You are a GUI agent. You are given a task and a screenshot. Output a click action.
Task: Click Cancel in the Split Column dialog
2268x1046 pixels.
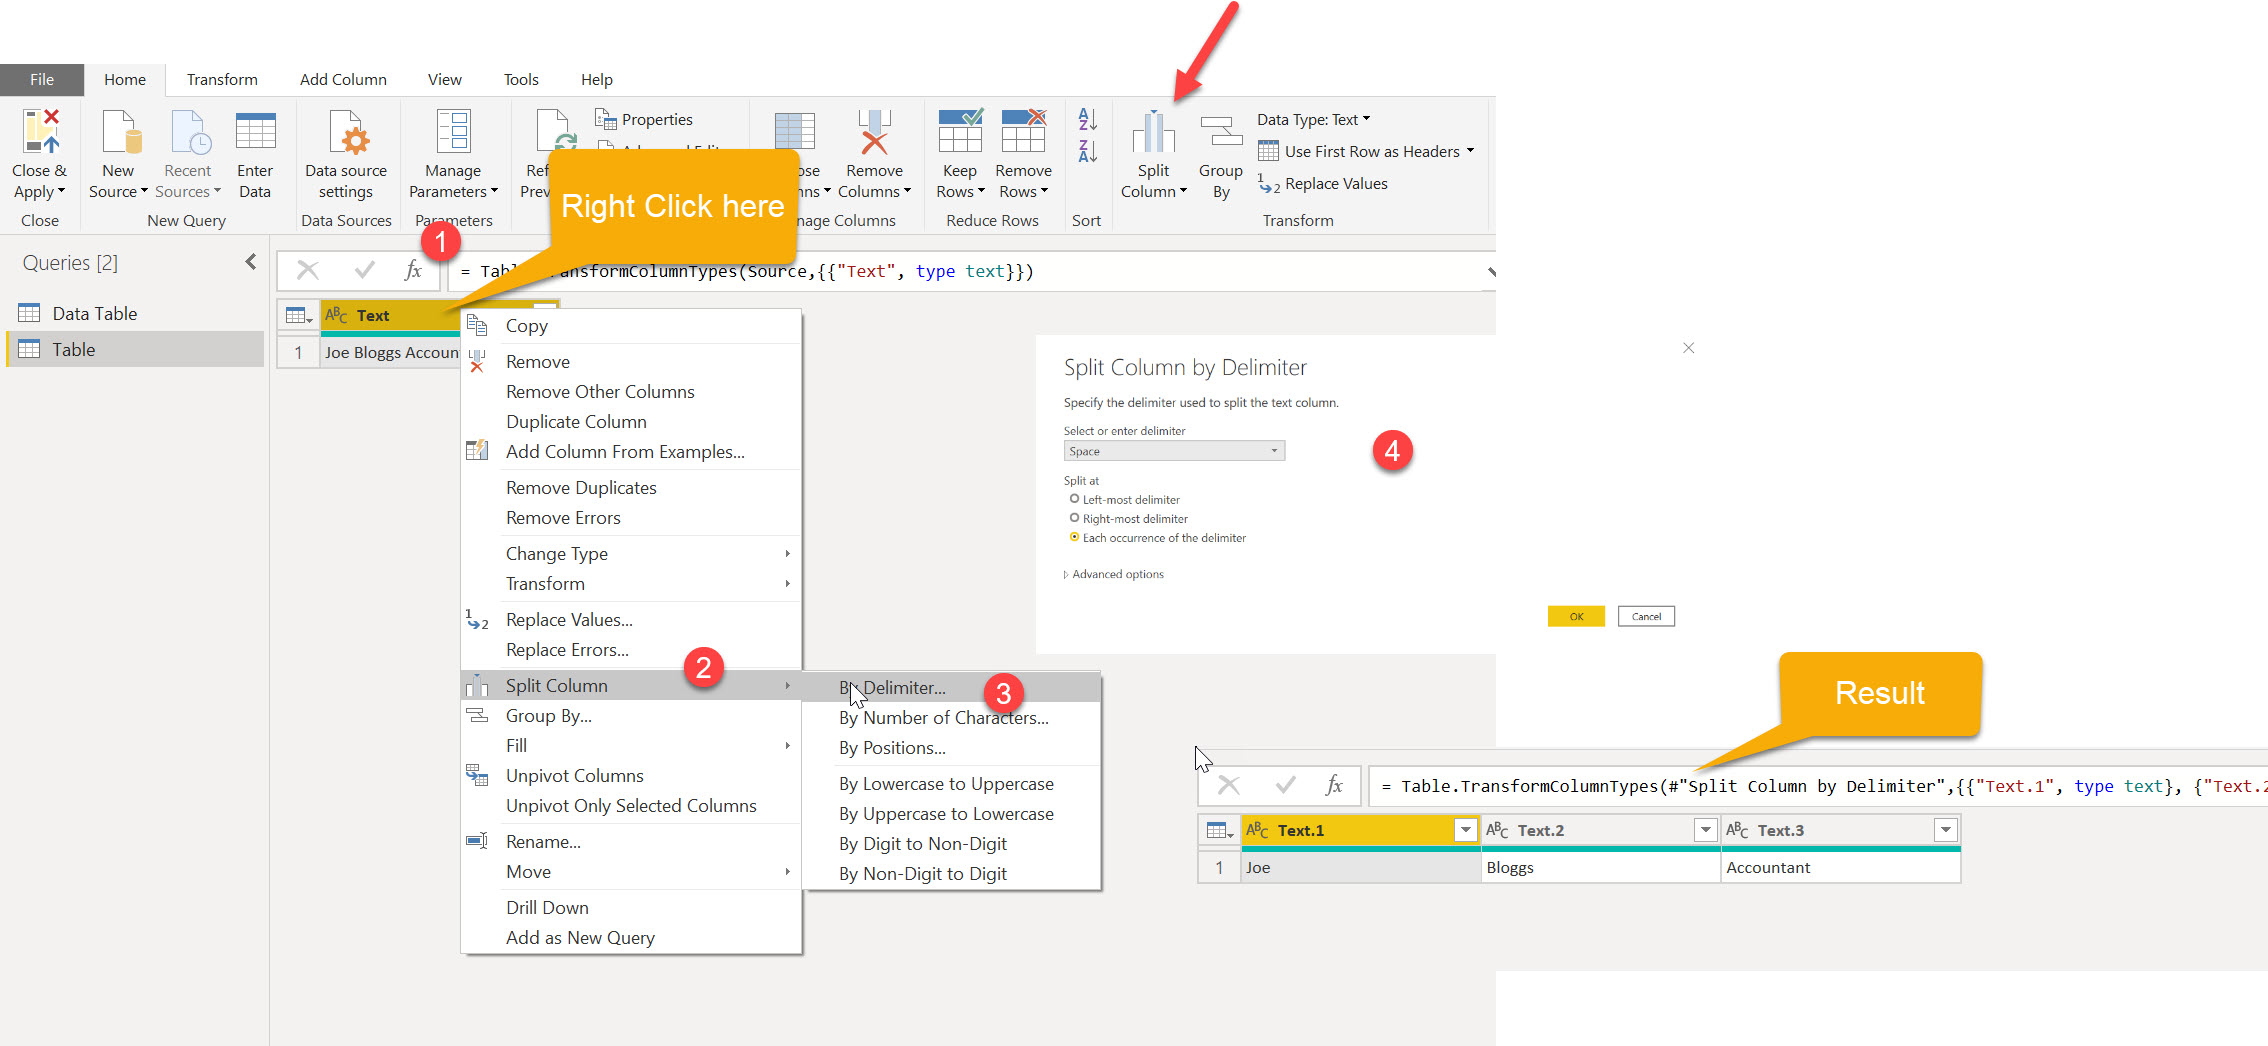click(1646, 616)
